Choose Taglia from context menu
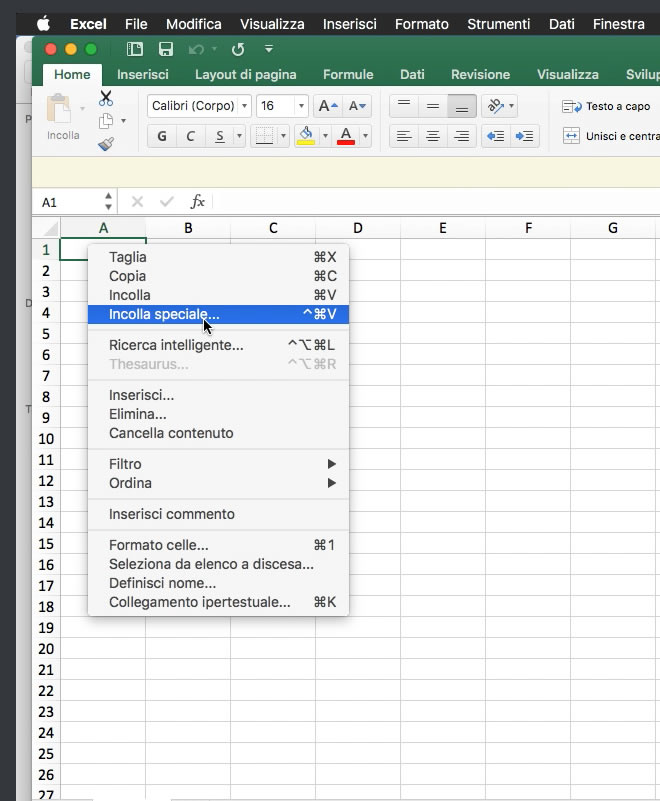660x801 pixels. pyautogui.click(x=219, y=257)
